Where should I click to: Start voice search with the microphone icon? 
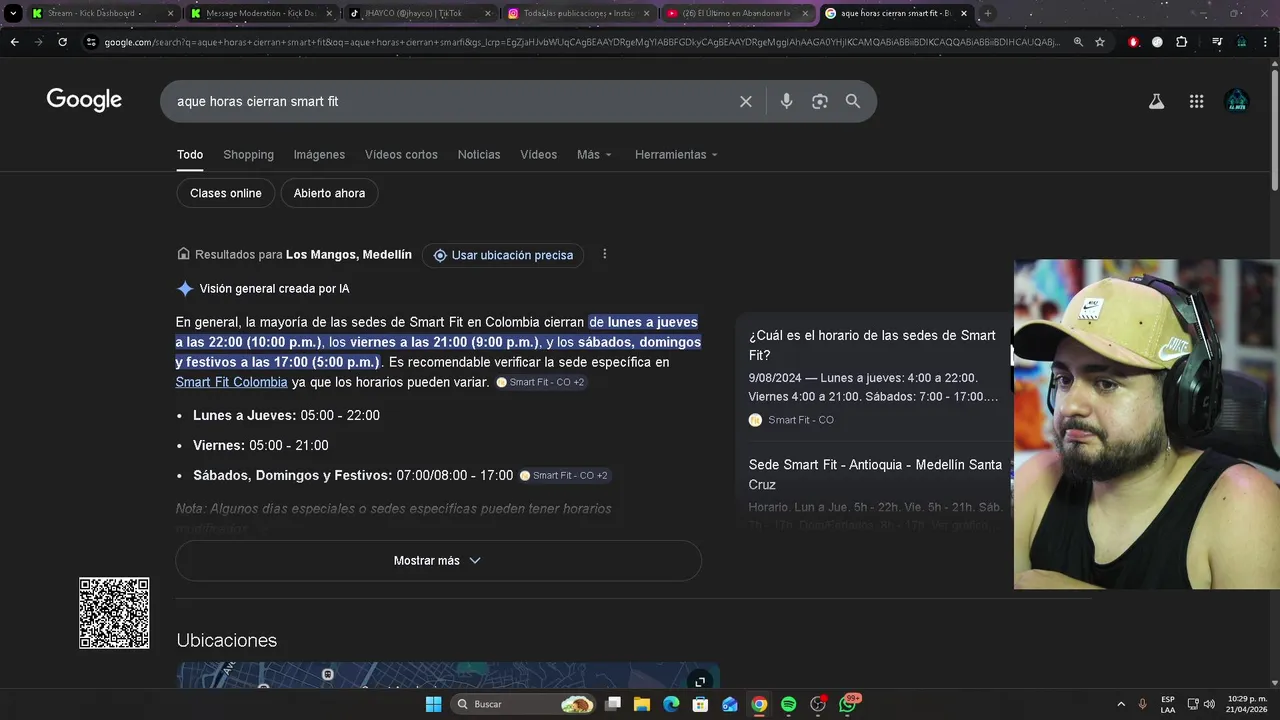click(786, 101)
